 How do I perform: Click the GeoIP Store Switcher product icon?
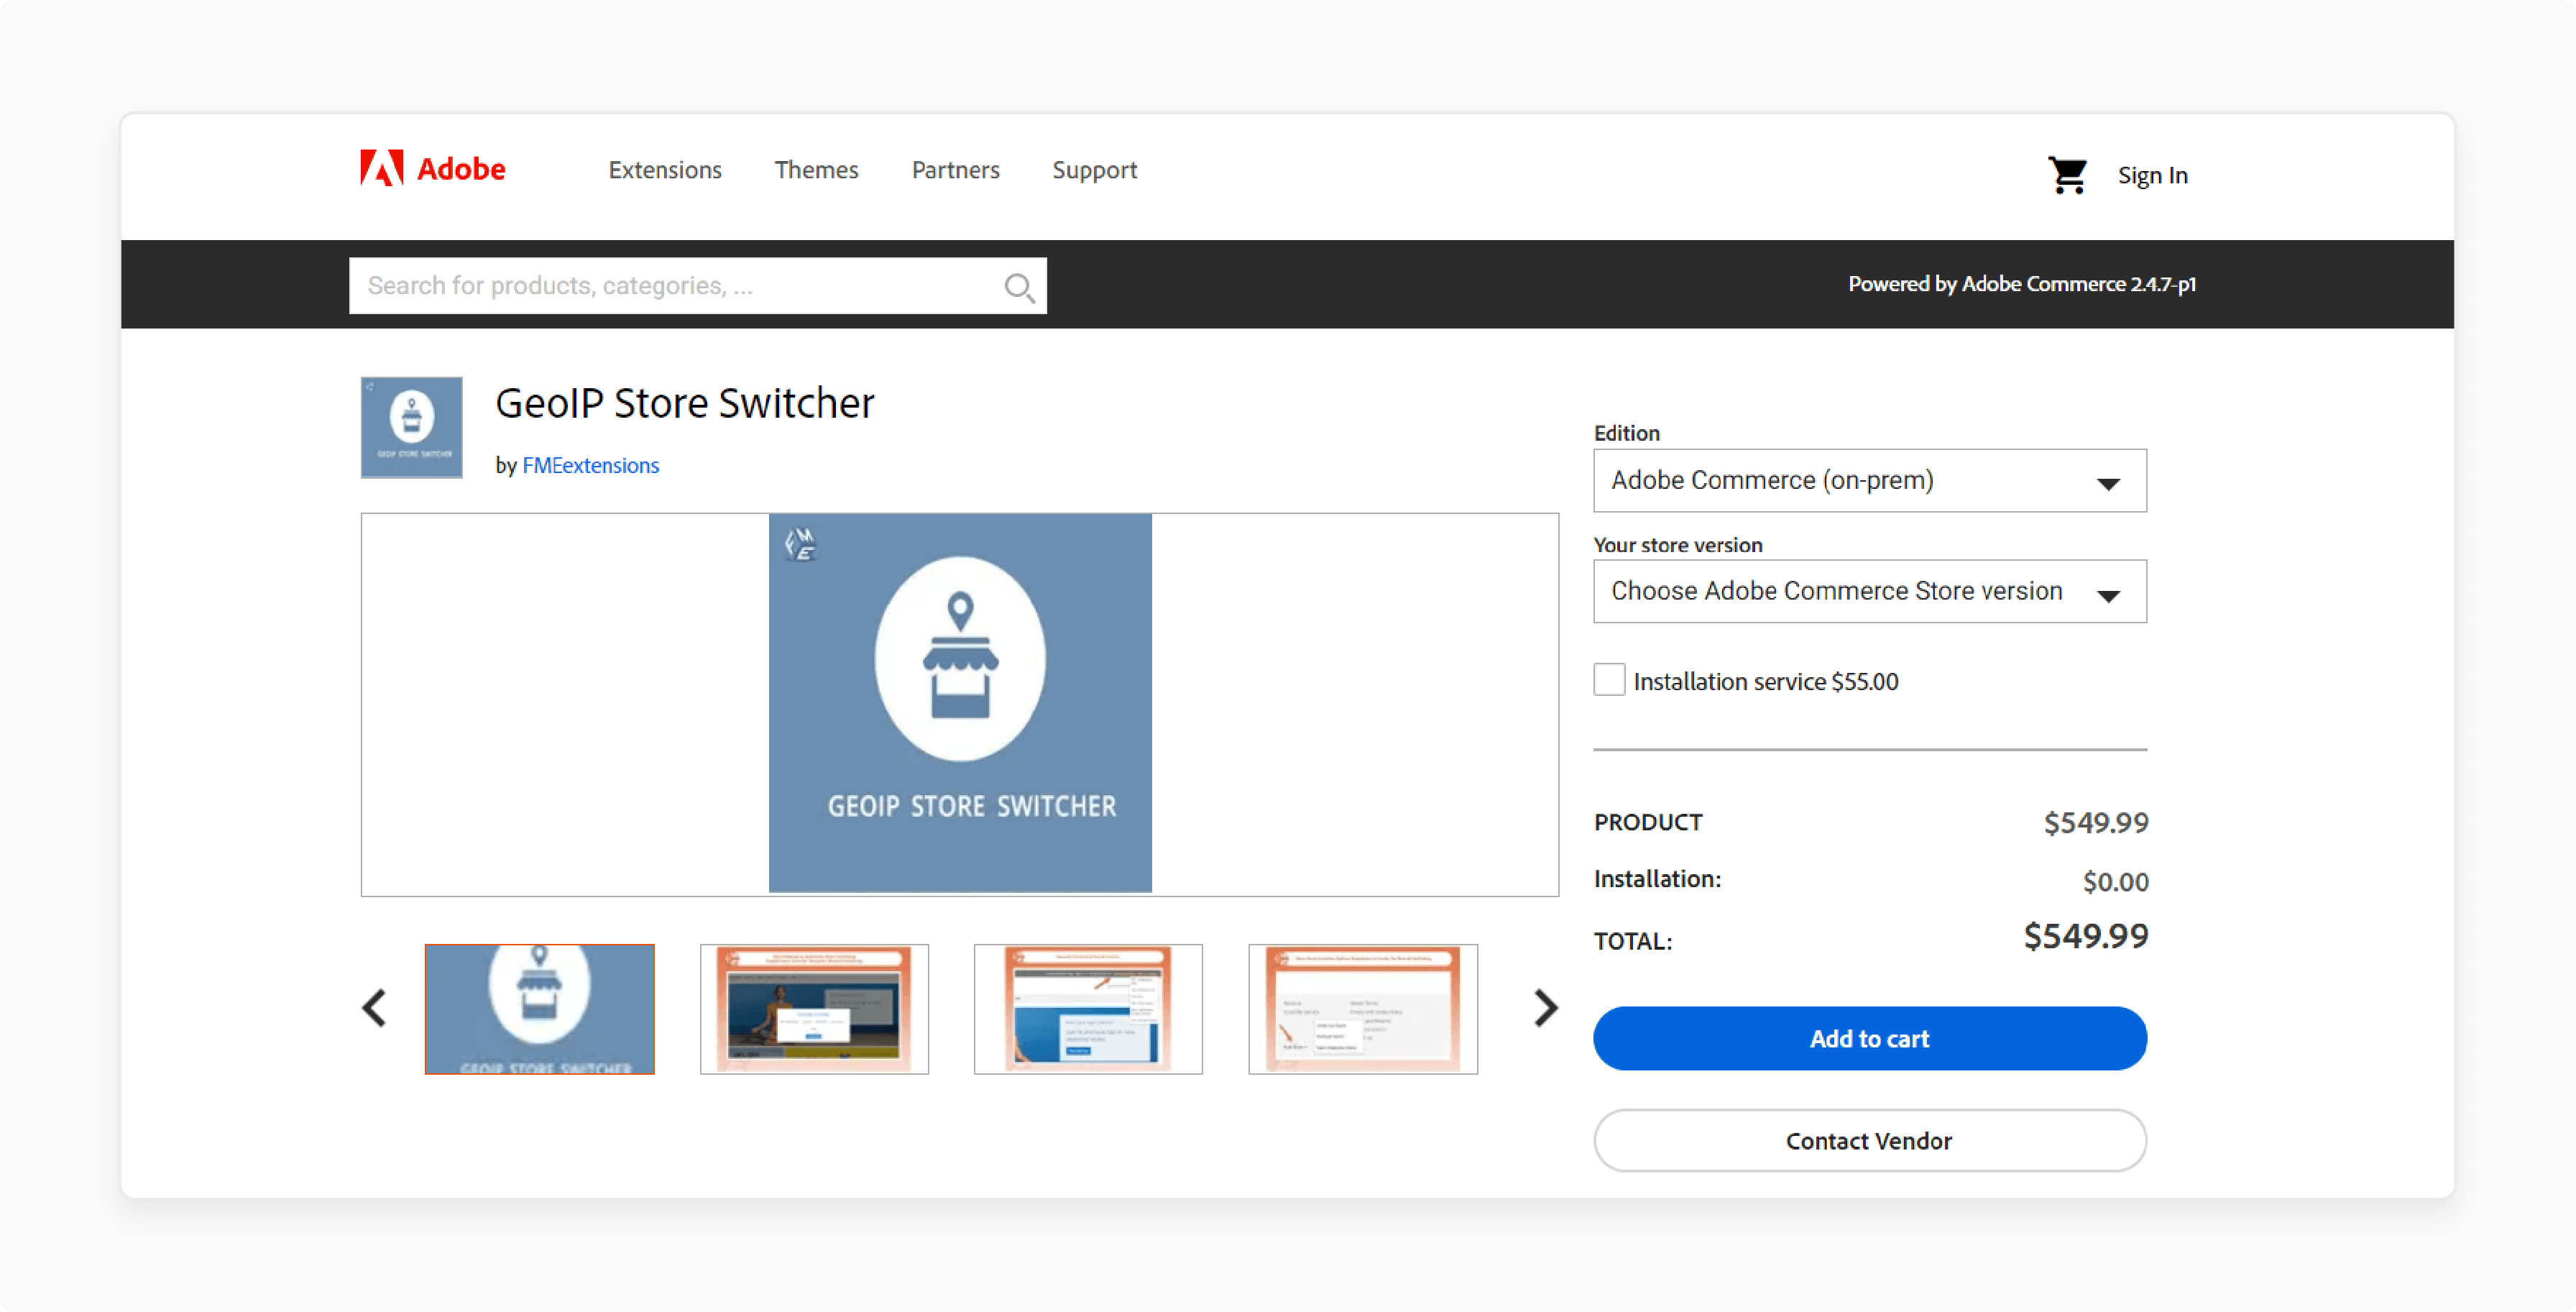(x=411, y=427)
